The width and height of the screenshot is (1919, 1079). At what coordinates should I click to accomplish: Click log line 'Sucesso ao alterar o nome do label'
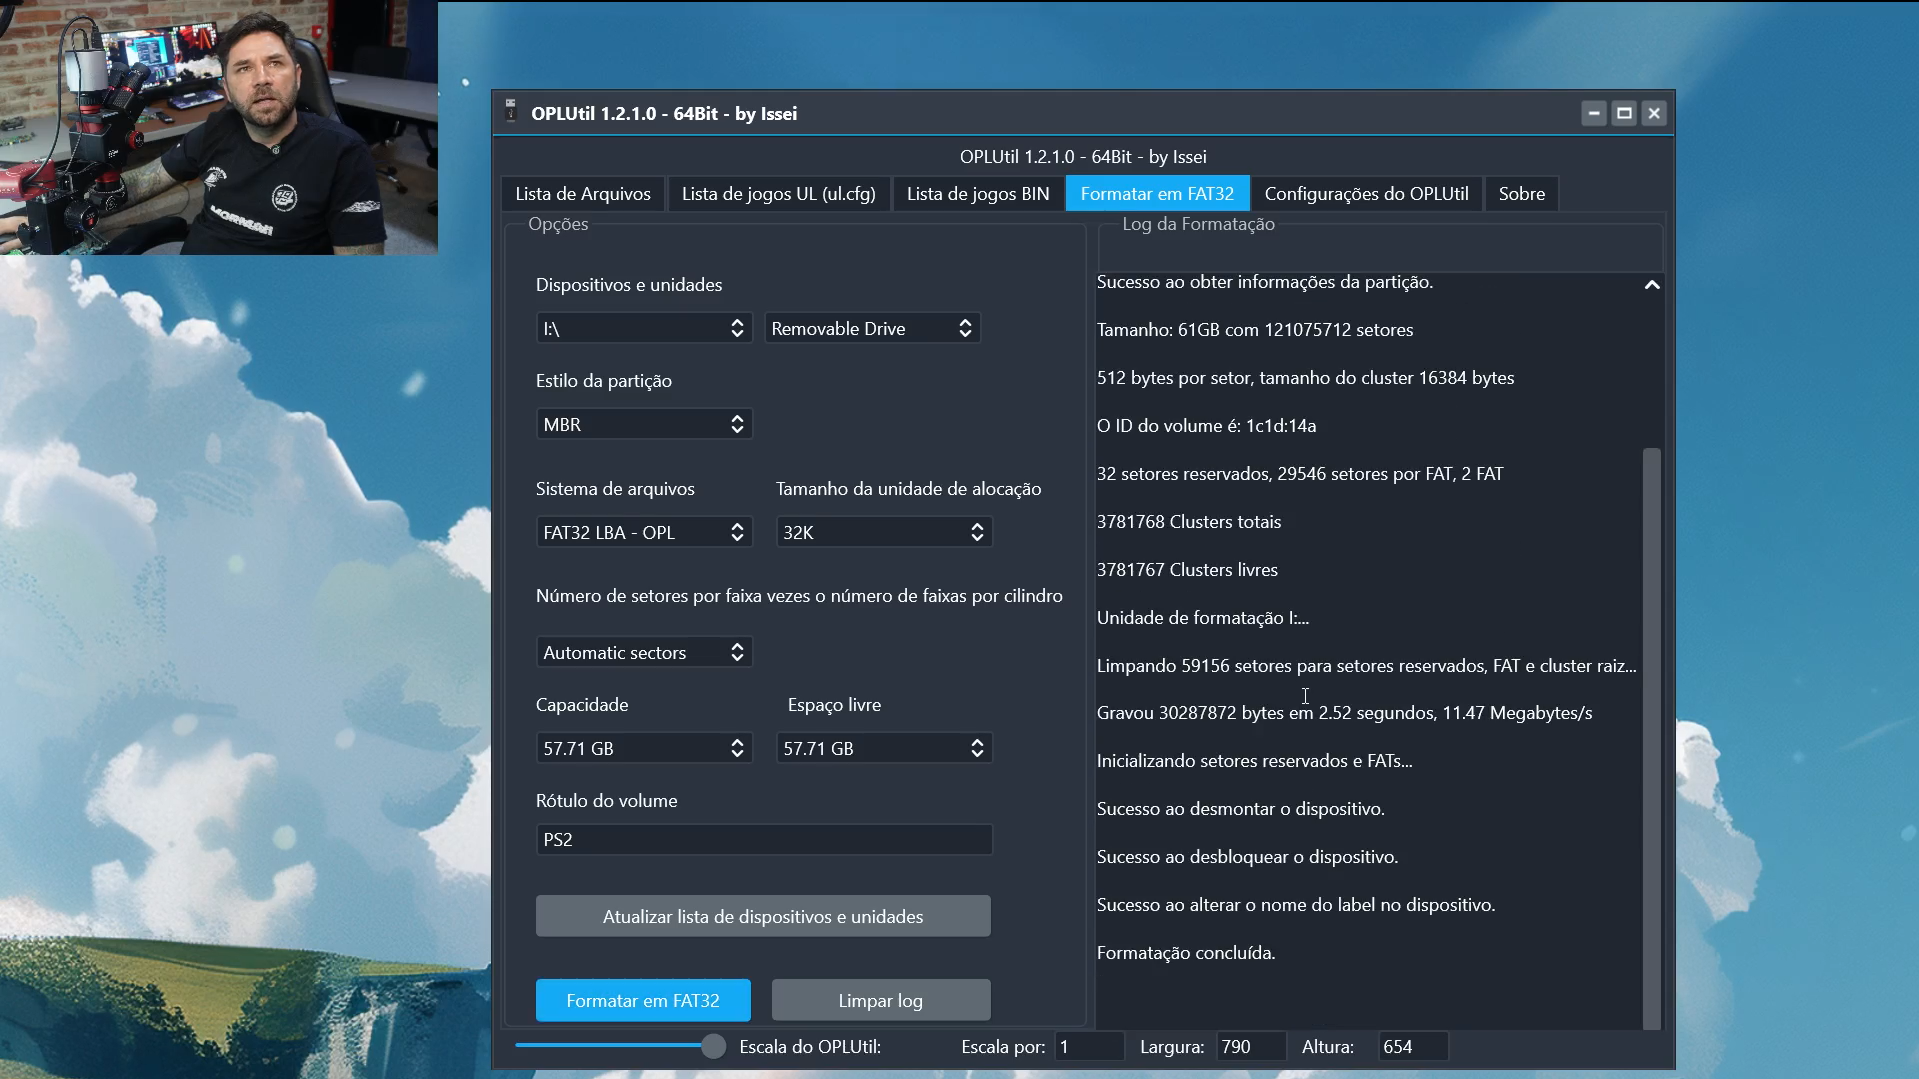1296,905
